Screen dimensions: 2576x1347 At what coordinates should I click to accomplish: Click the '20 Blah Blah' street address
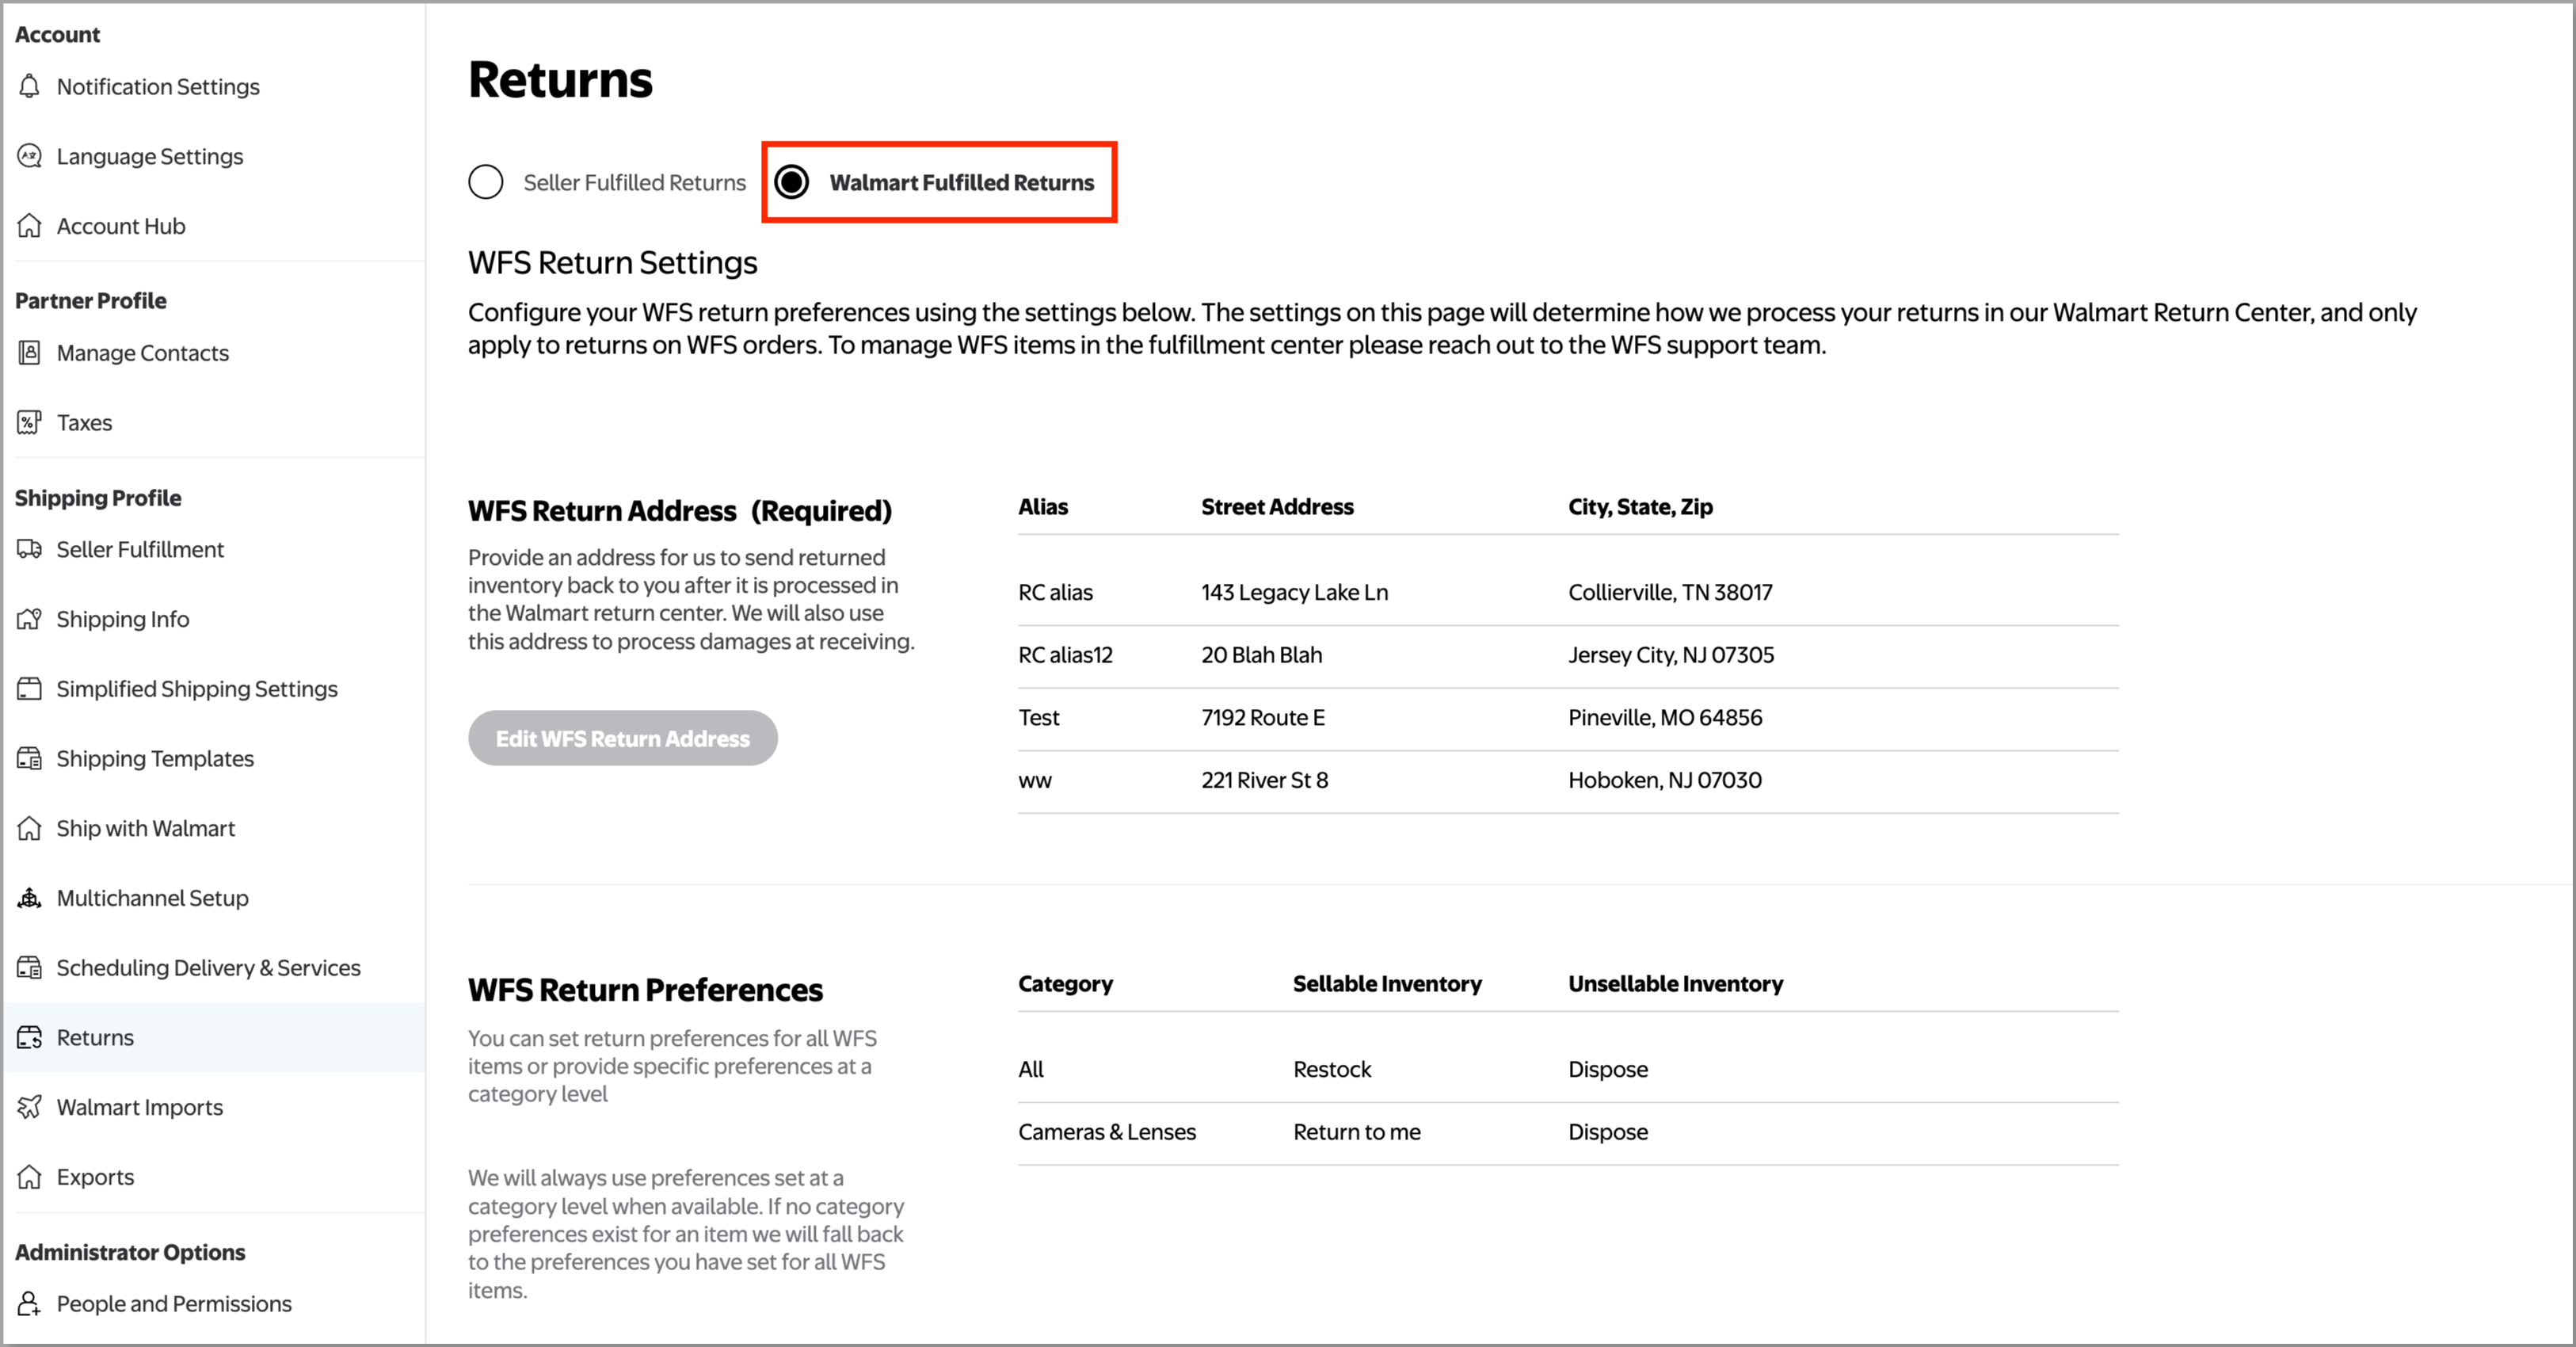point(1261,655)
